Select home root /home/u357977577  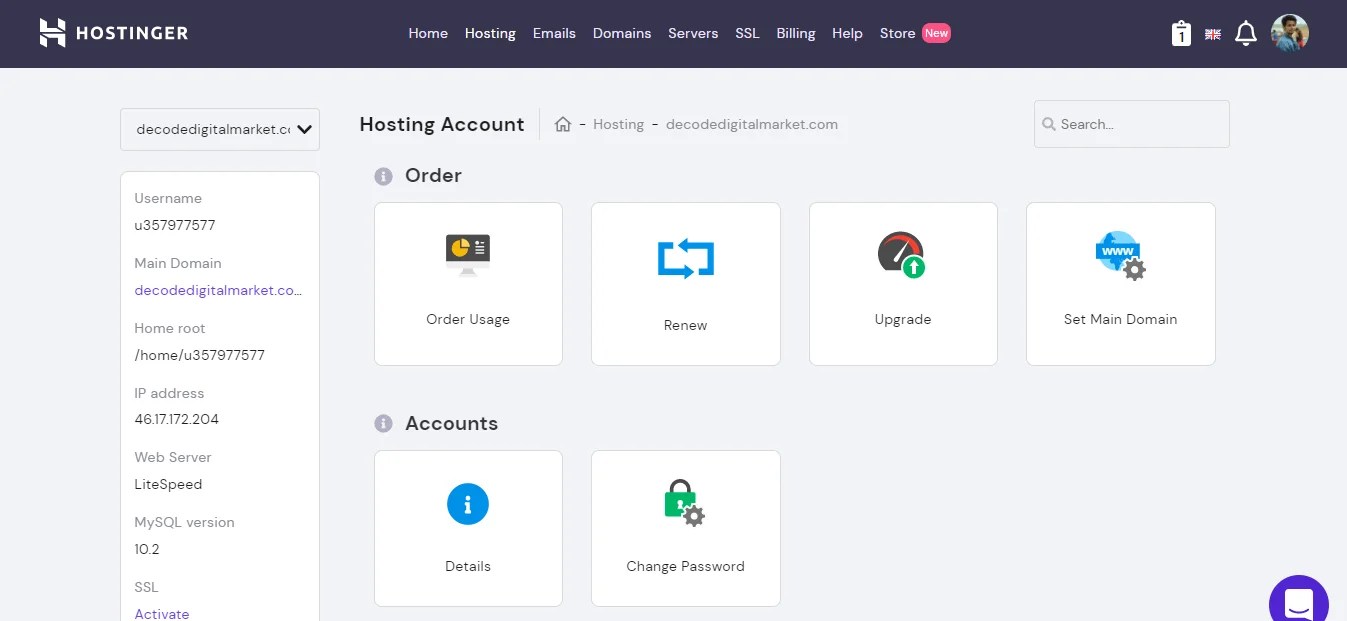pos(200,355)
